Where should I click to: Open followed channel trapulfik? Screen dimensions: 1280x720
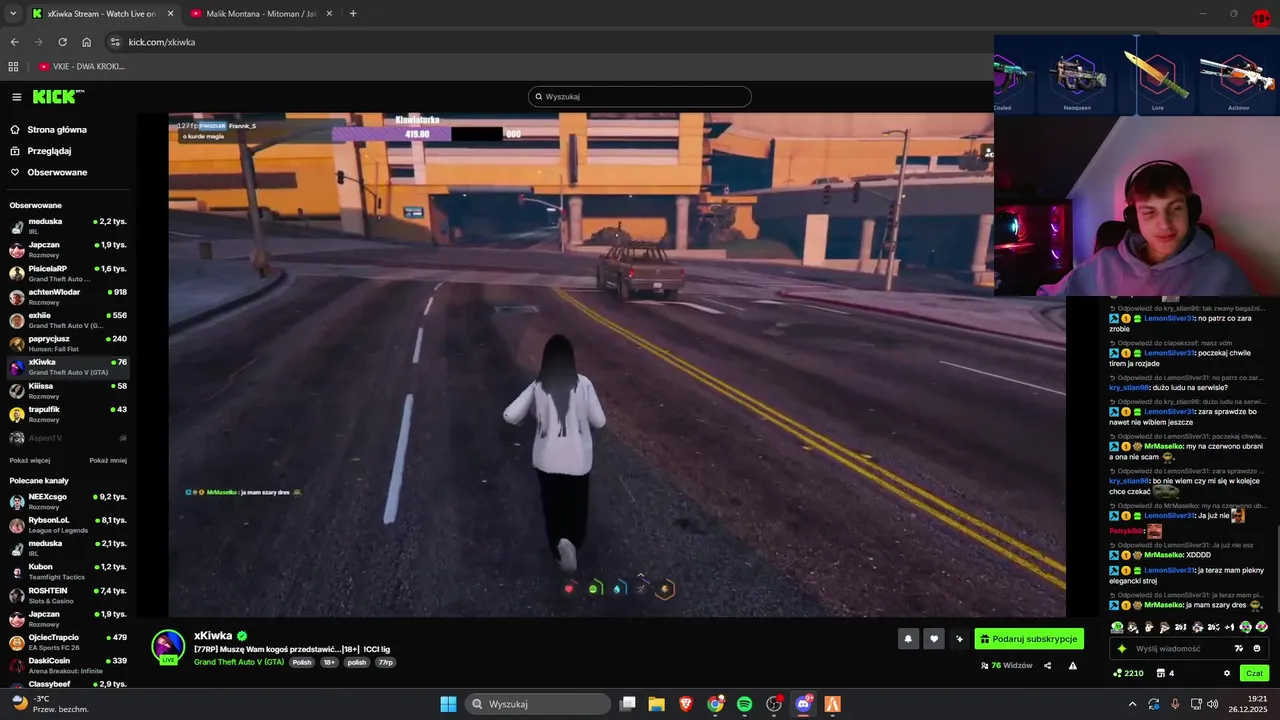tap(68, 414)
